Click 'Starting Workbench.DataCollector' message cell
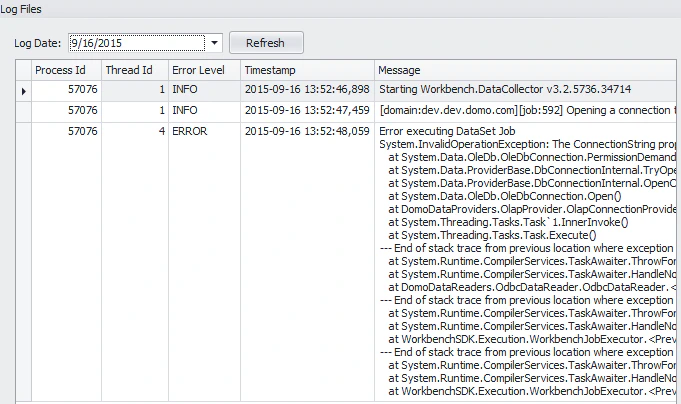 point(526,89)
